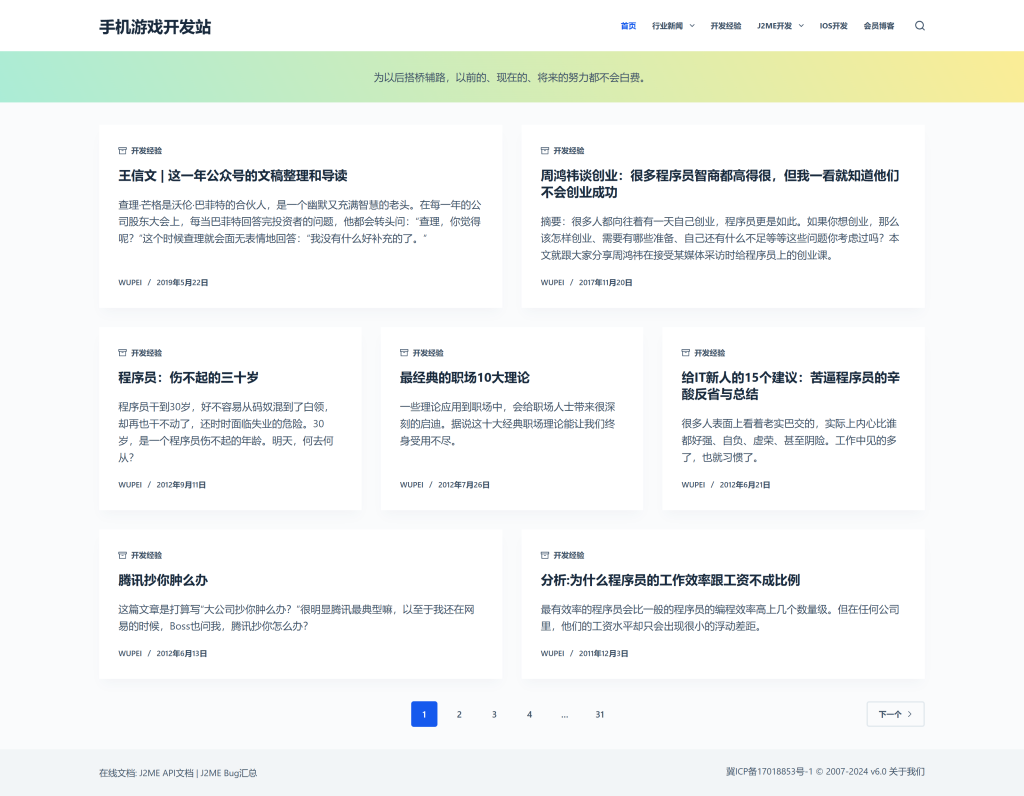The height and width of the screenshot is (796, 1024).
Task: Select the 首页 menu item
Action: tap(628, 26)
